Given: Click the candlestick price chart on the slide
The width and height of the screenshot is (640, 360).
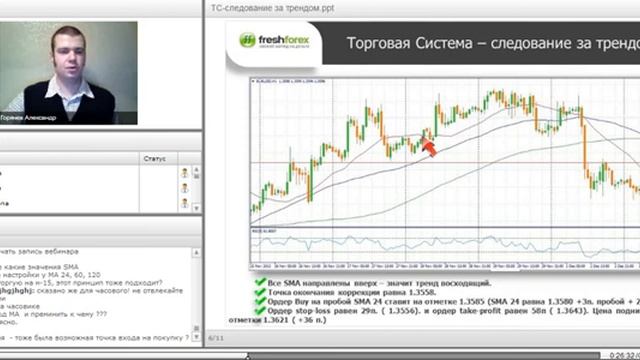Looking at the screenshot, I should (x=445, y=152).
